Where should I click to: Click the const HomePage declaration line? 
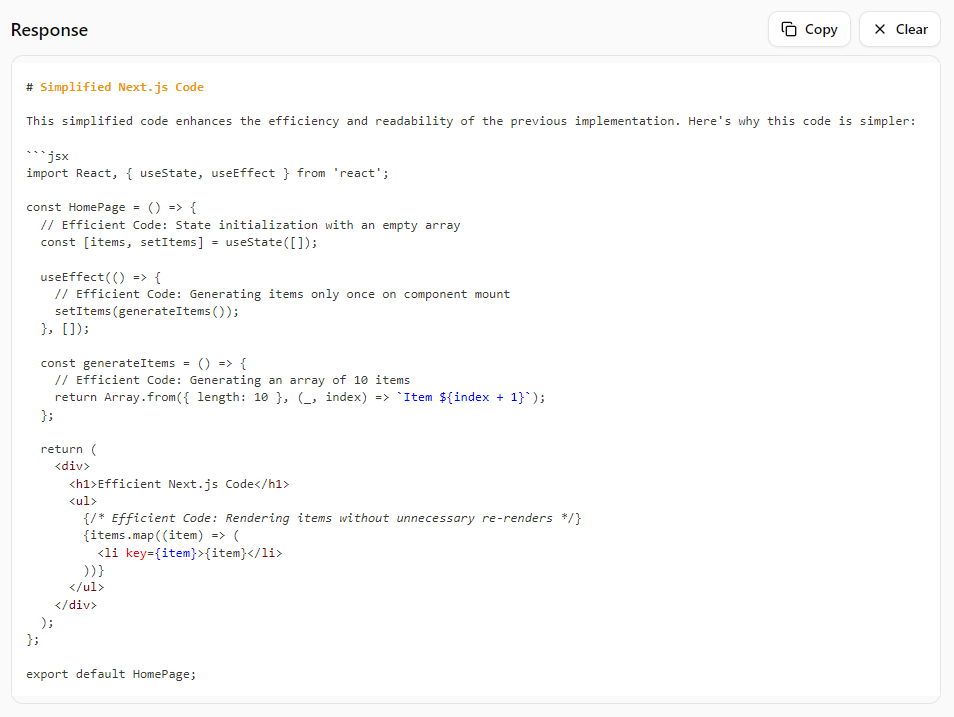click(x=112, y=207)
